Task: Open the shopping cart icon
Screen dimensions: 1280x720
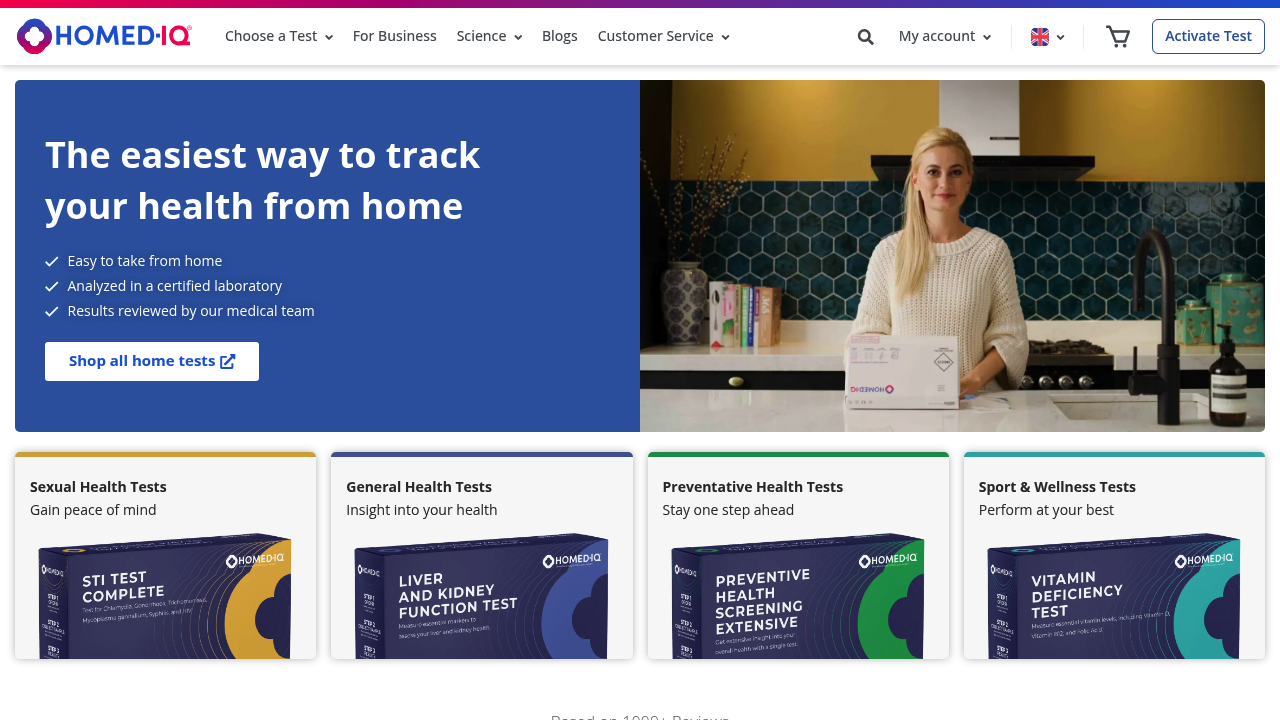Action: point(1117,36)
